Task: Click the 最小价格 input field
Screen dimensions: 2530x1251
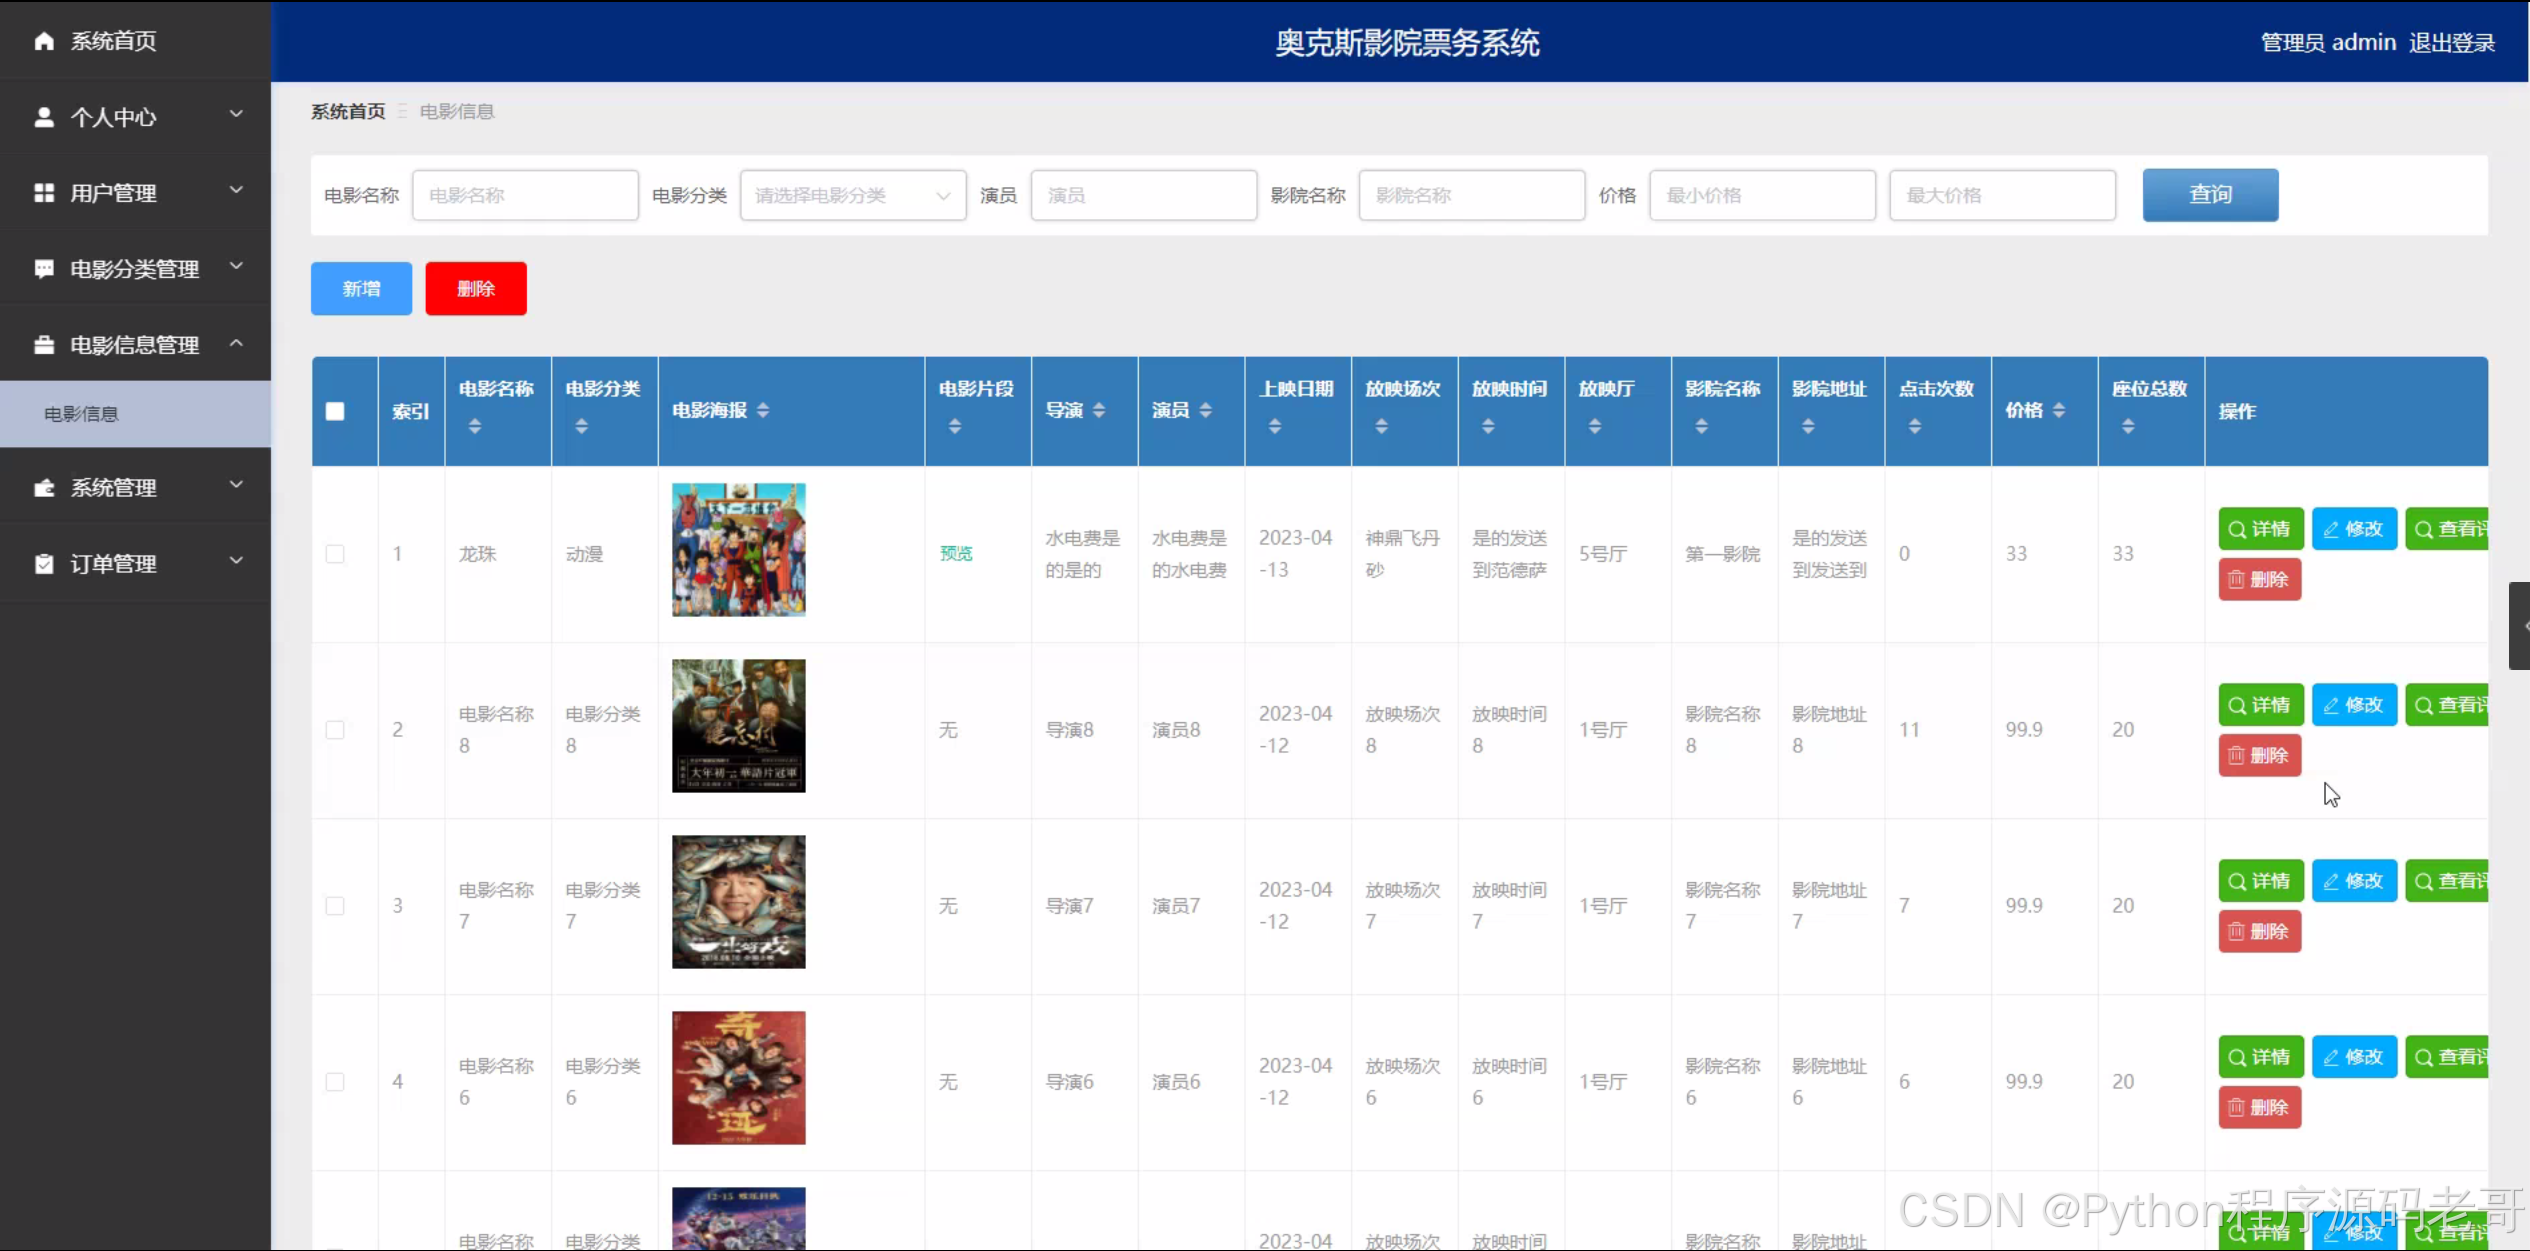Action: coord(1761,196)
